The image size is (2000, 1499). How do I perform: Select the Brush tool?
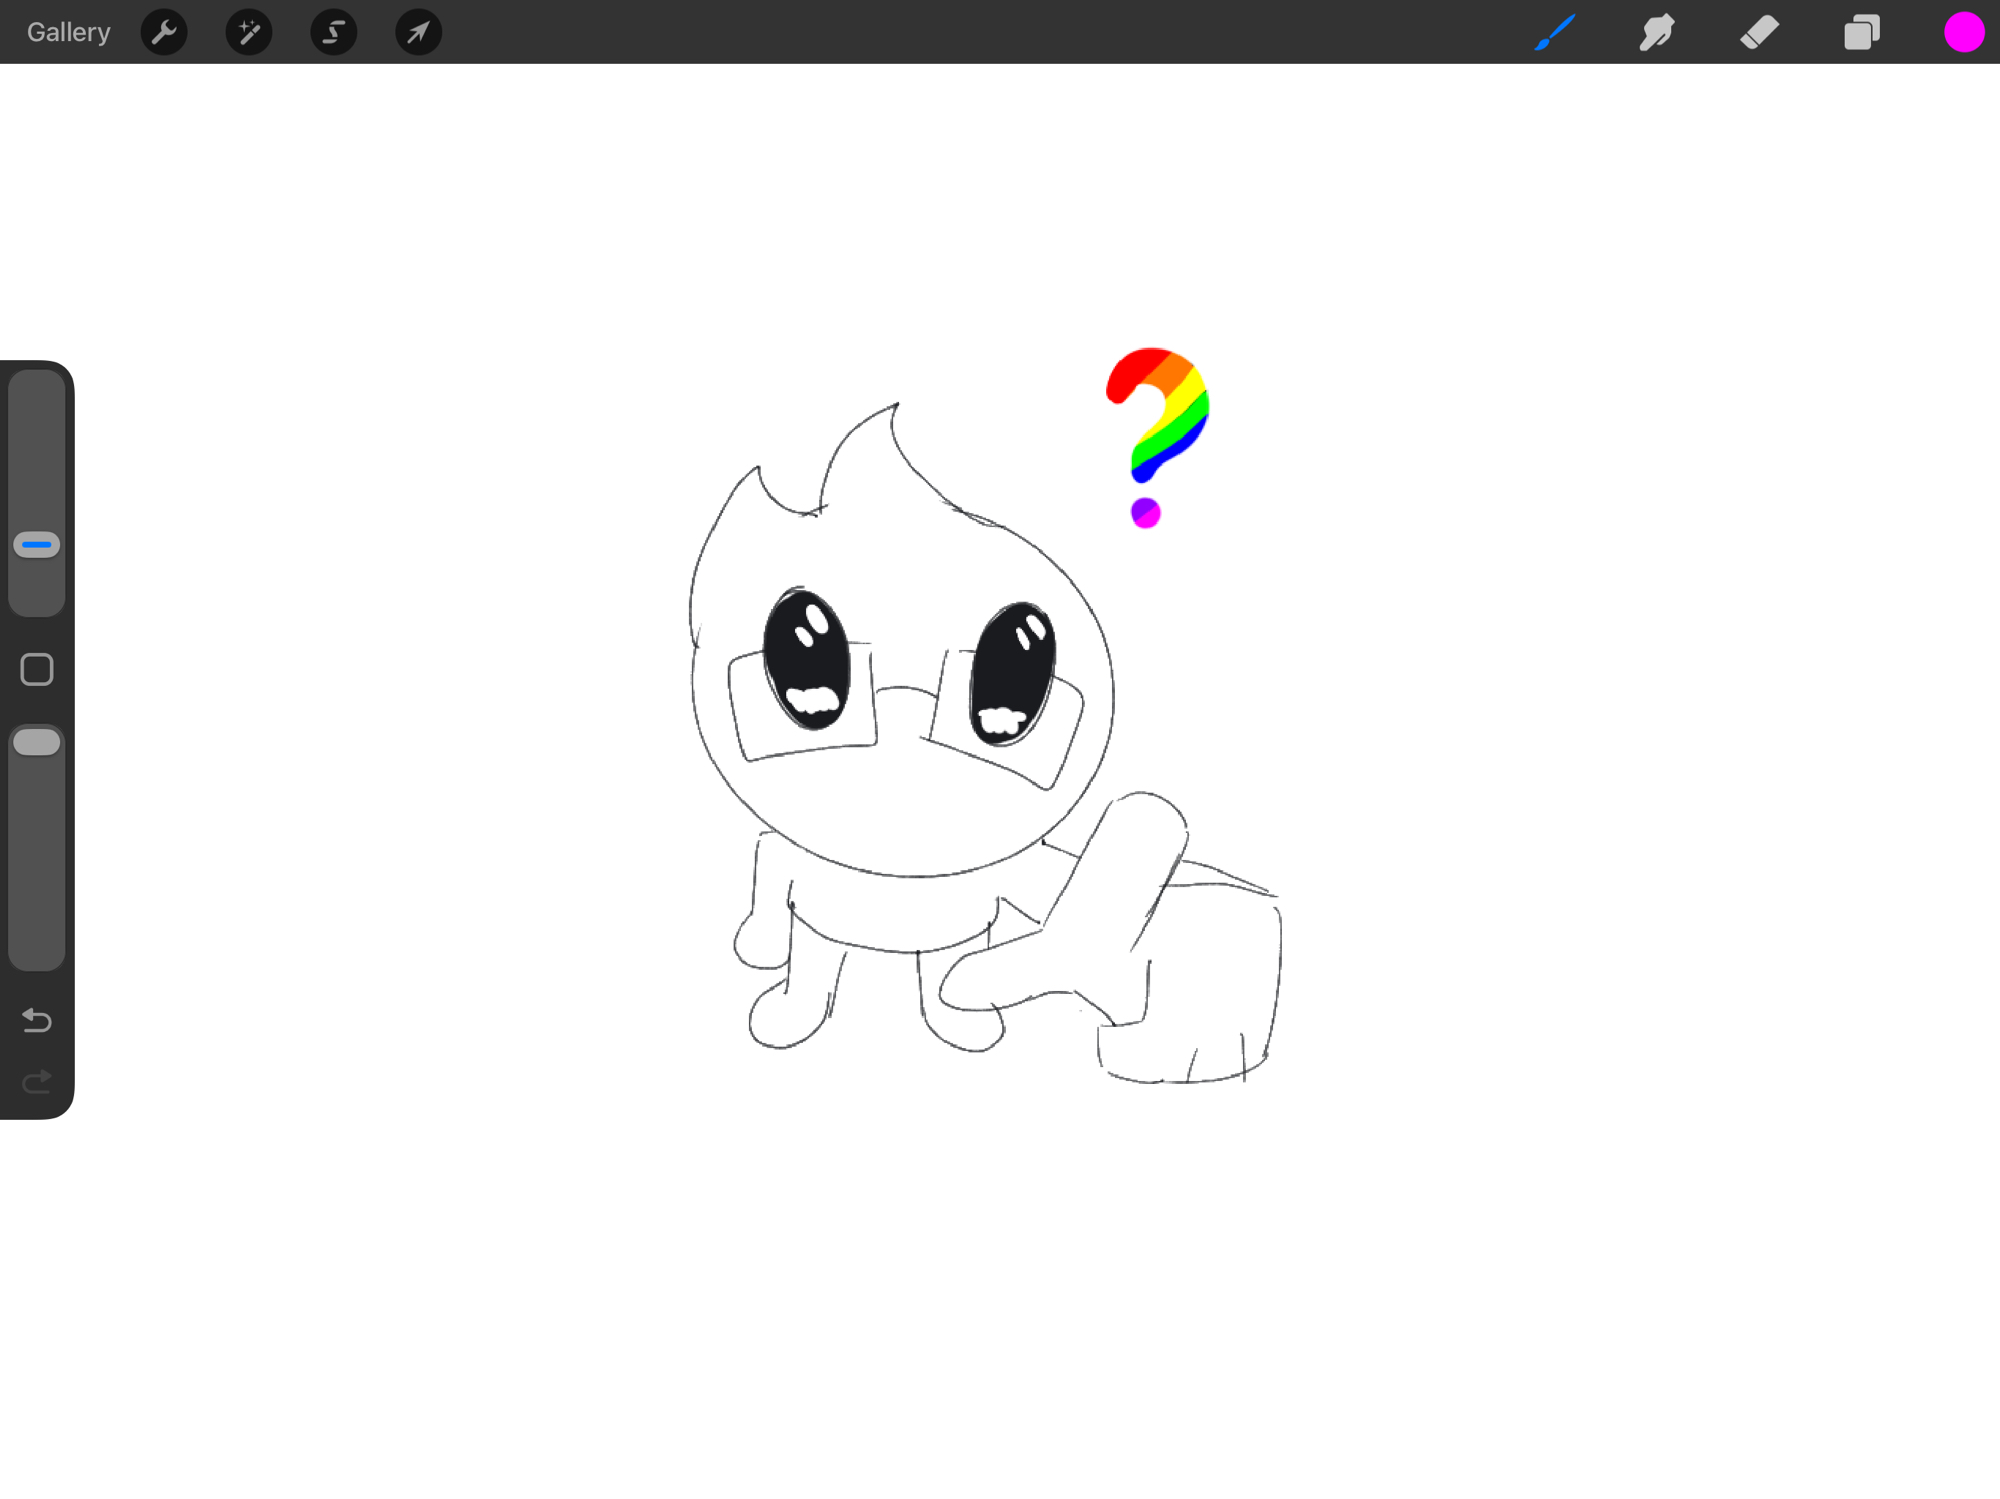pos(1555,32)
